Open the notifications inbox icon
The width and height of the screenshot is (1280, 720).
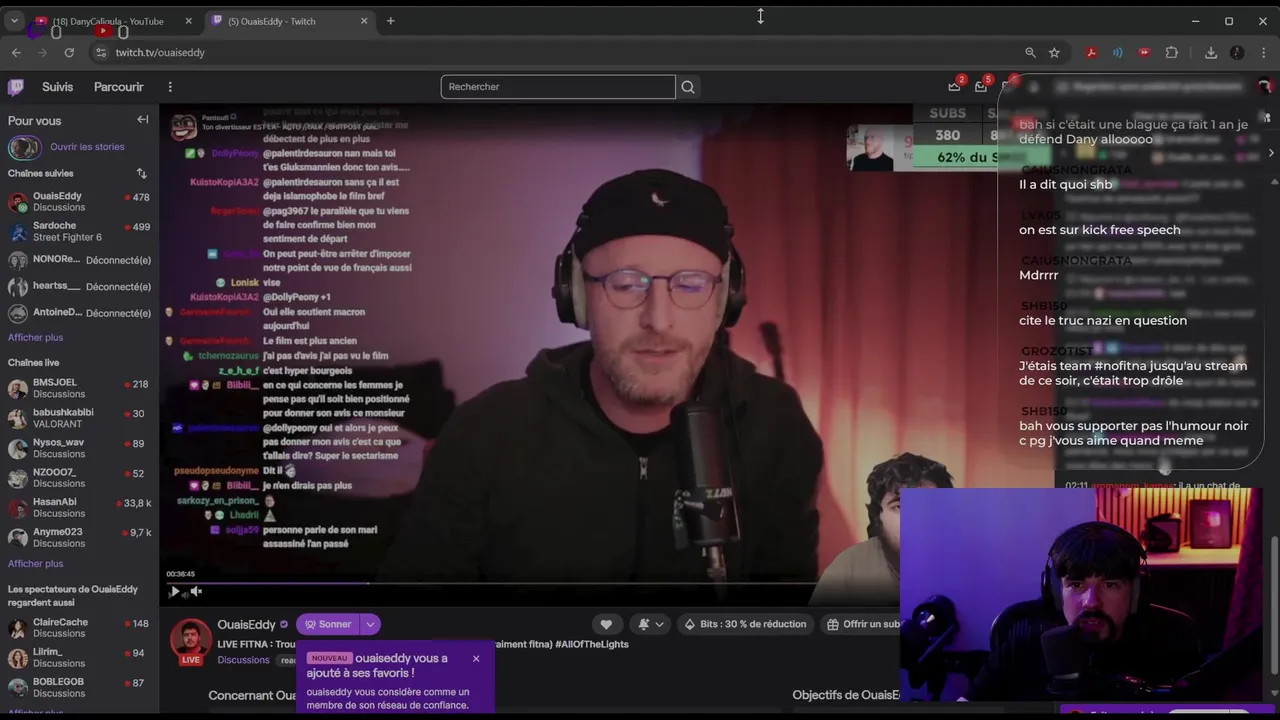coord(981,86)
